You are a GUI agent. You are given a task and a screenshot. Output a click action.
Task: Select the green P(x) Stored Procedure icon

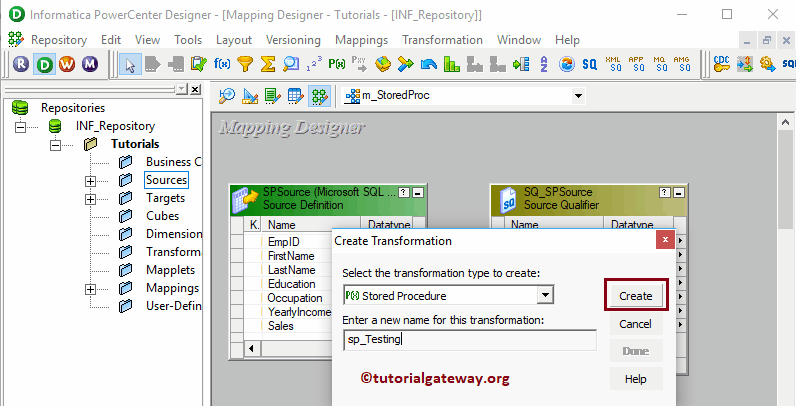click(337, 64)
